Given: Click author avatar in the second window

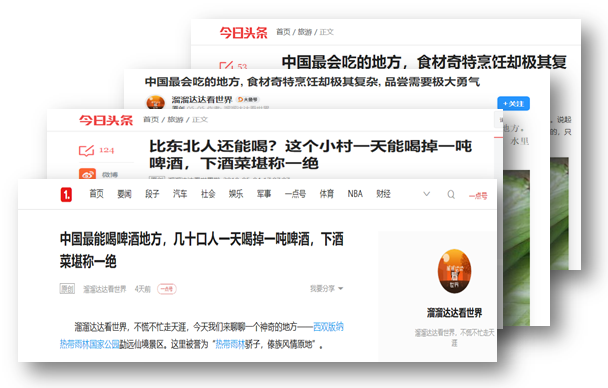Looking at the screenshot, I should coord(155,102).
